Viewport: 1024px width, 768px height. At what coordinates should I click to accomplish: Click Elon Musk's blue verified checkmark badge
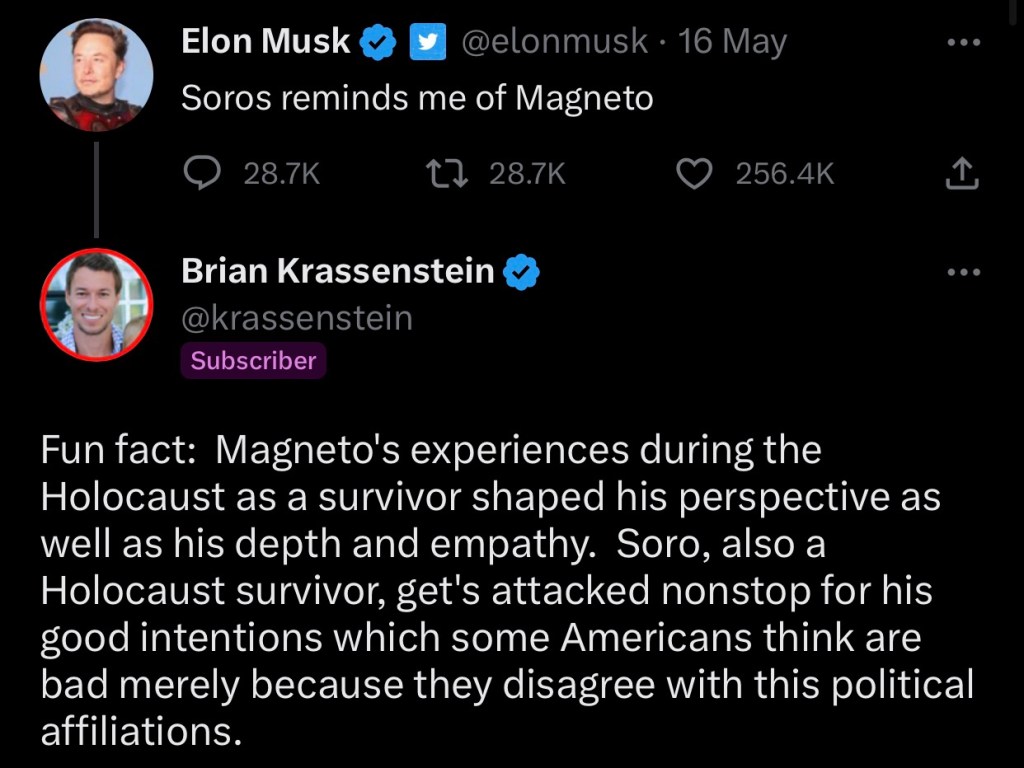[377, 43]
